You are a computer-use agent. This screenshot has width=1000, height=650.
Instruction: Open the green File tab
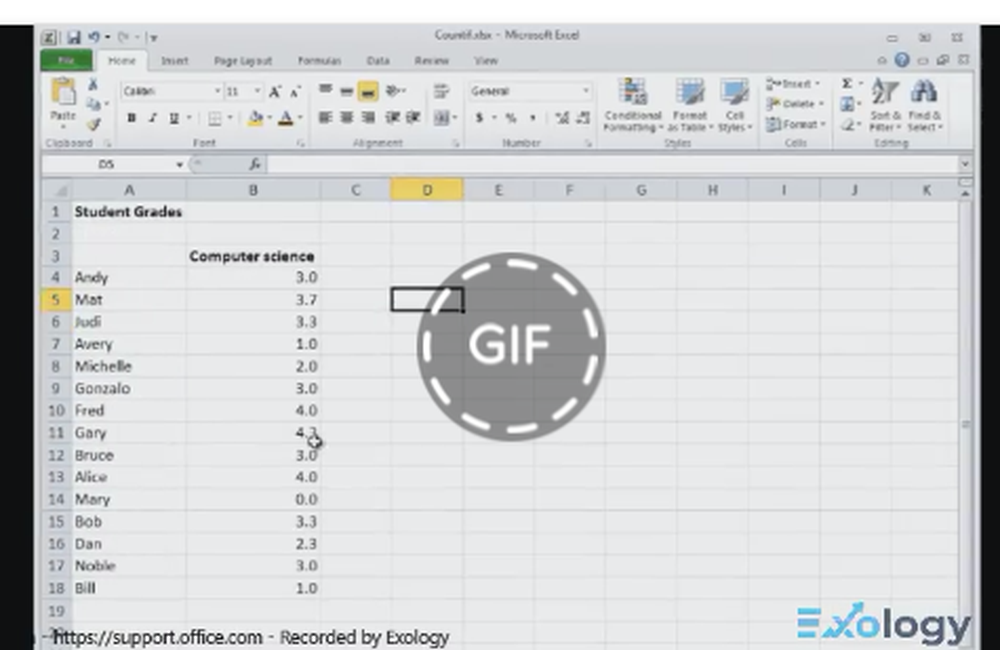(66, 61)
